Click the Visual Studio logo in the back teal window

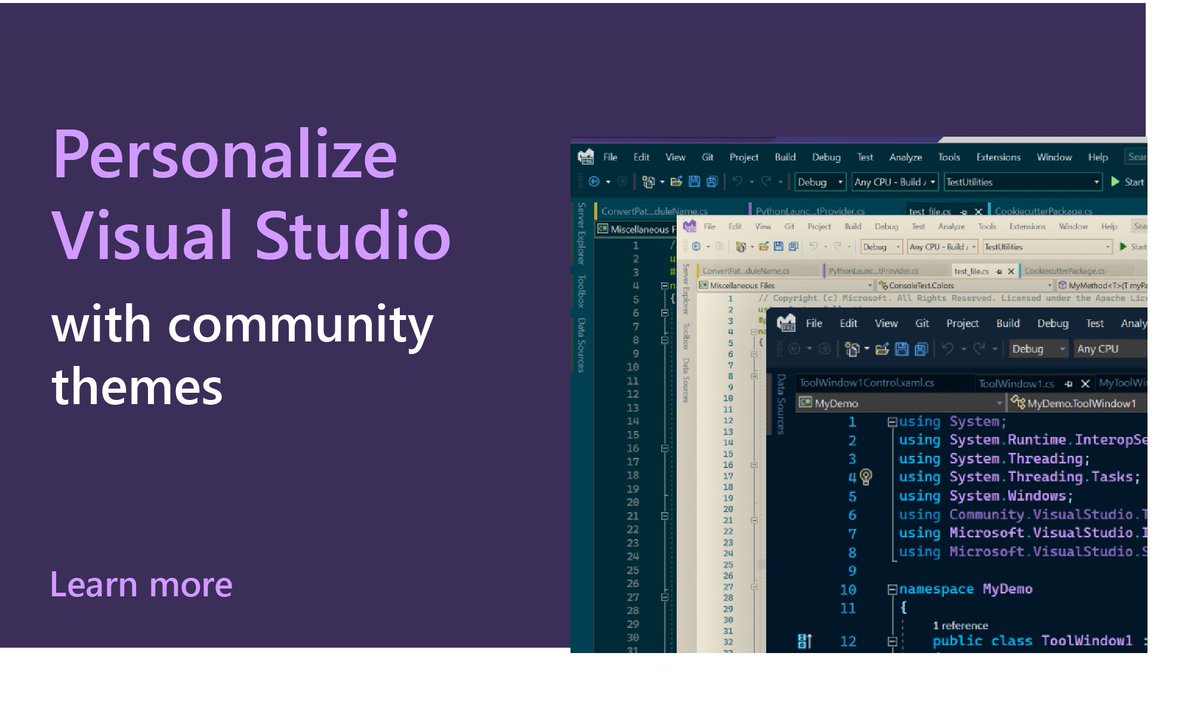(586, 157)
